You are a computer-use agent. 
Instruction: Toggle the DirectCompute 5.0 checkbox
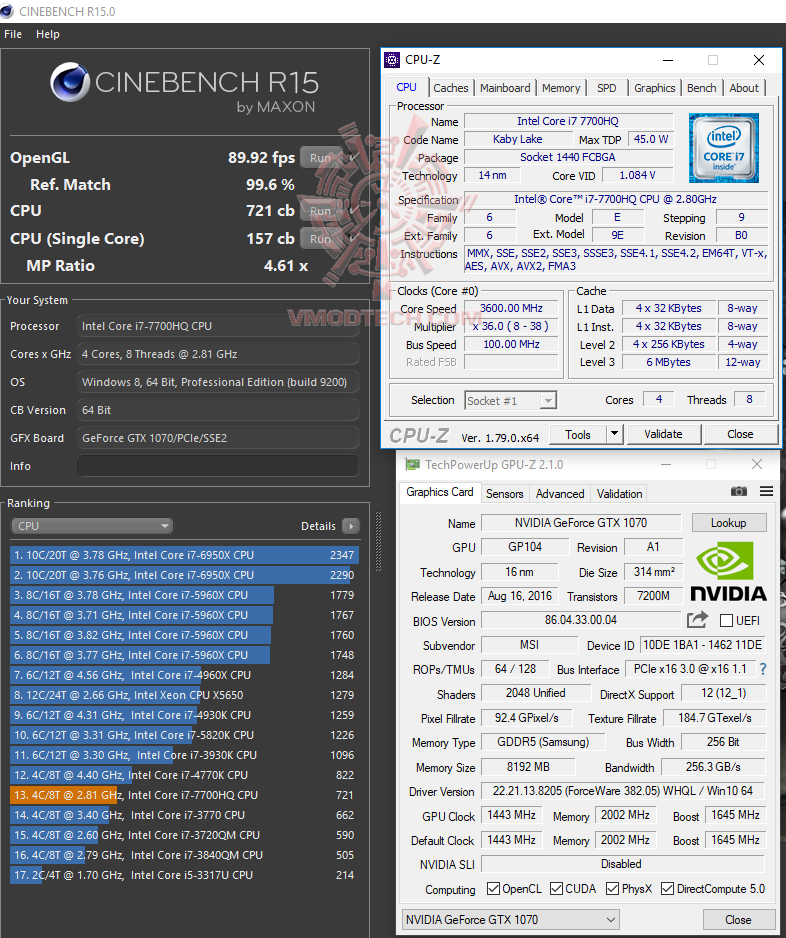point(668,888)
